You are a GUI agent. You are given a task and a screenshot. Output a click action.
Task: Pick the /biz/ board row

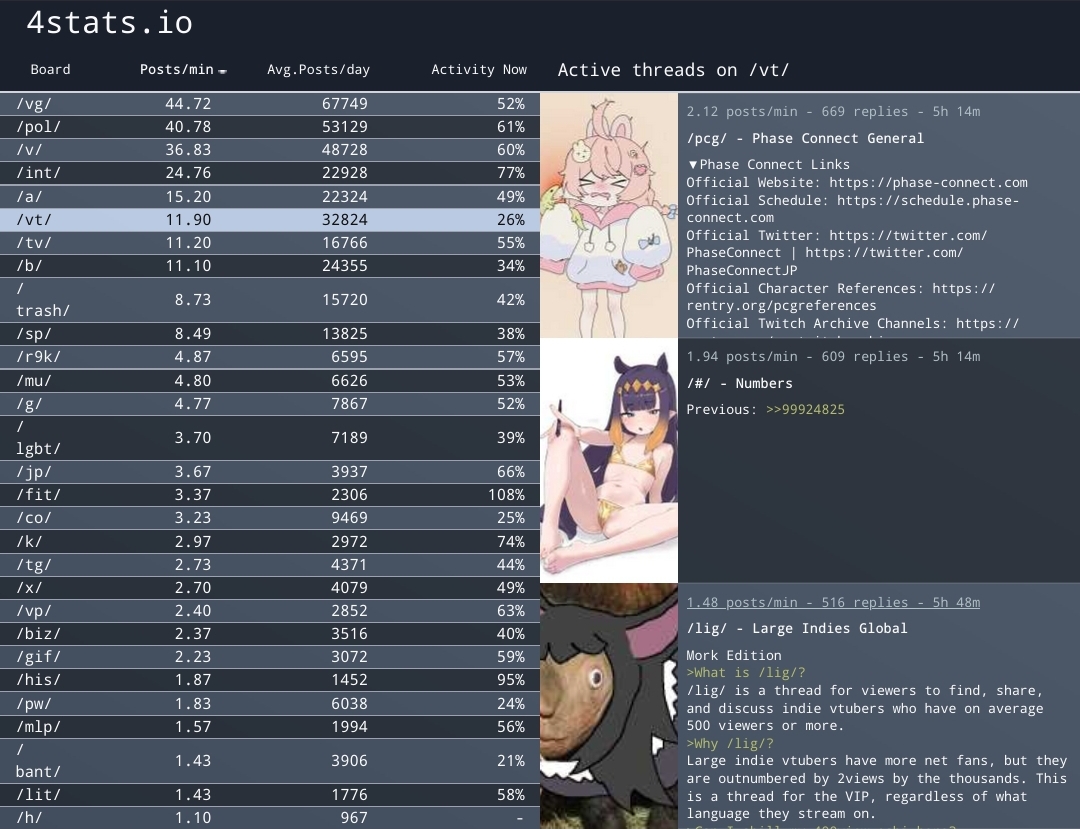[270, 634]
